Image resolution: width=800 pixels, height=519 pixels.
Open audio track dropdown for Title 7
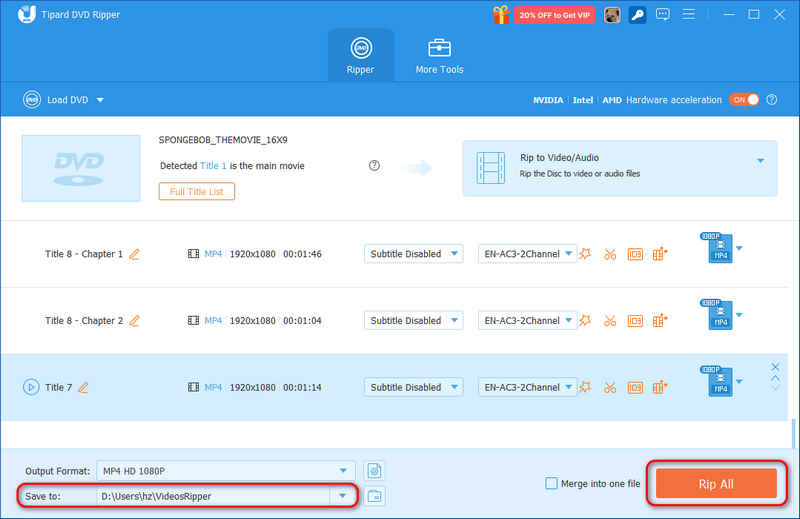527,388
